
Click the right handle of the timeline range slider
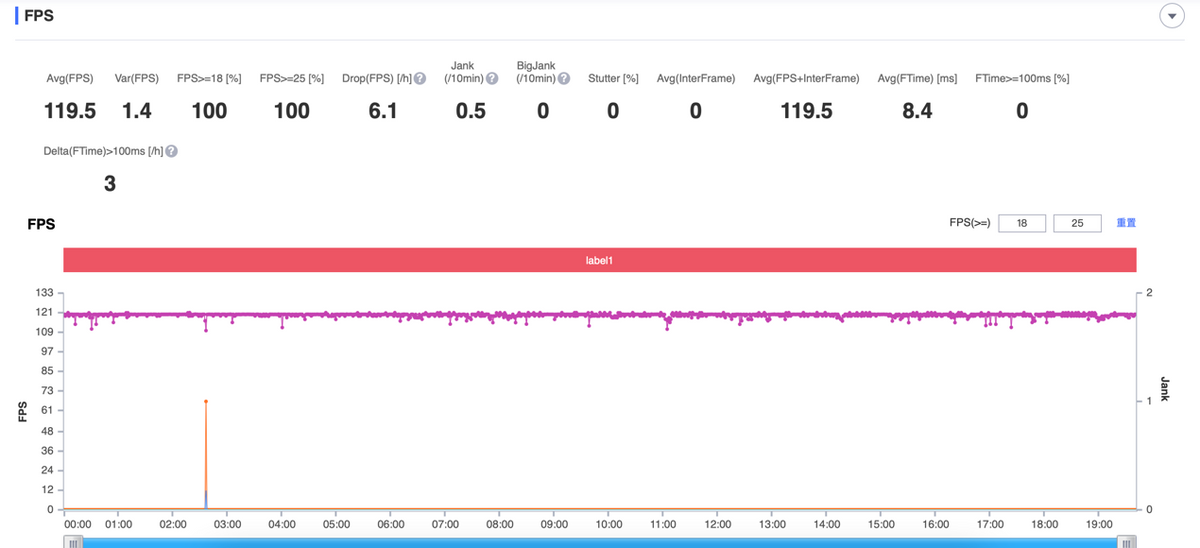coord(1127,543)
